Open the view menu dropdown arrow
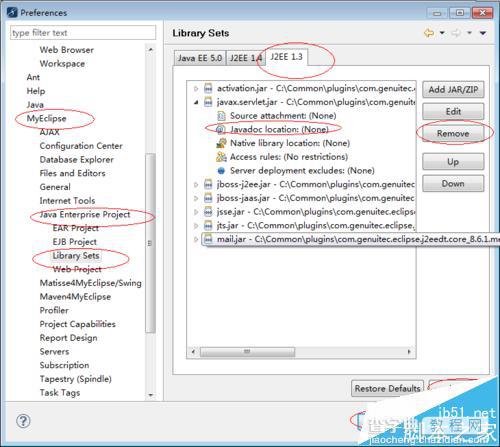Screen dimensions: 500x447 483,33
